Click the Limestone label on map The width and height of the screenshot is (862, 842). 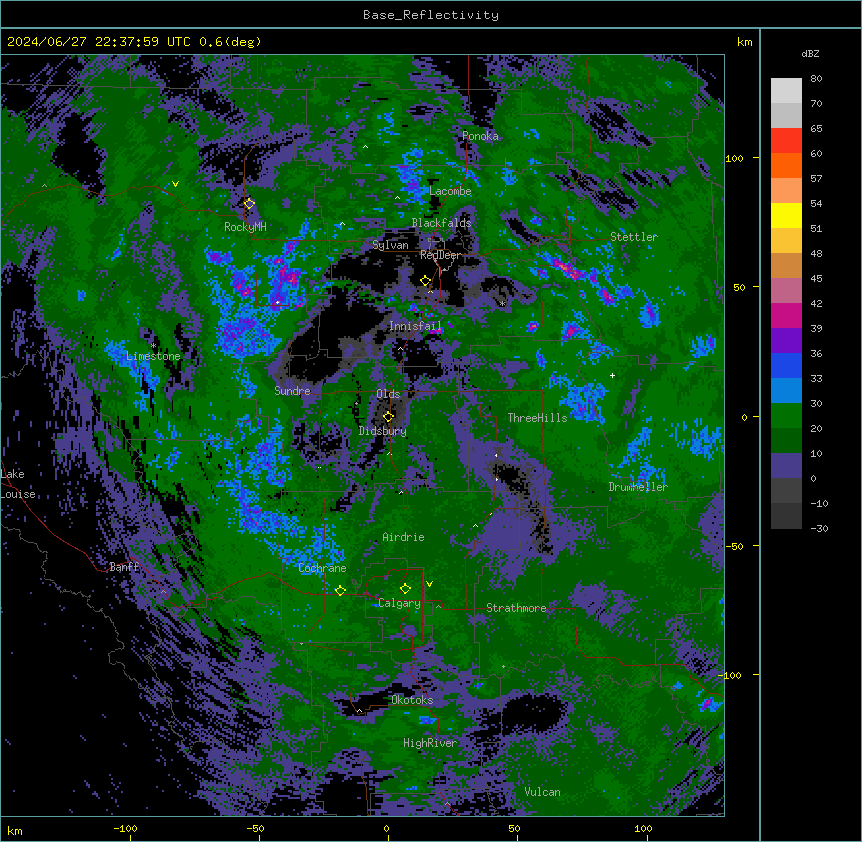[x=153, y=356]
